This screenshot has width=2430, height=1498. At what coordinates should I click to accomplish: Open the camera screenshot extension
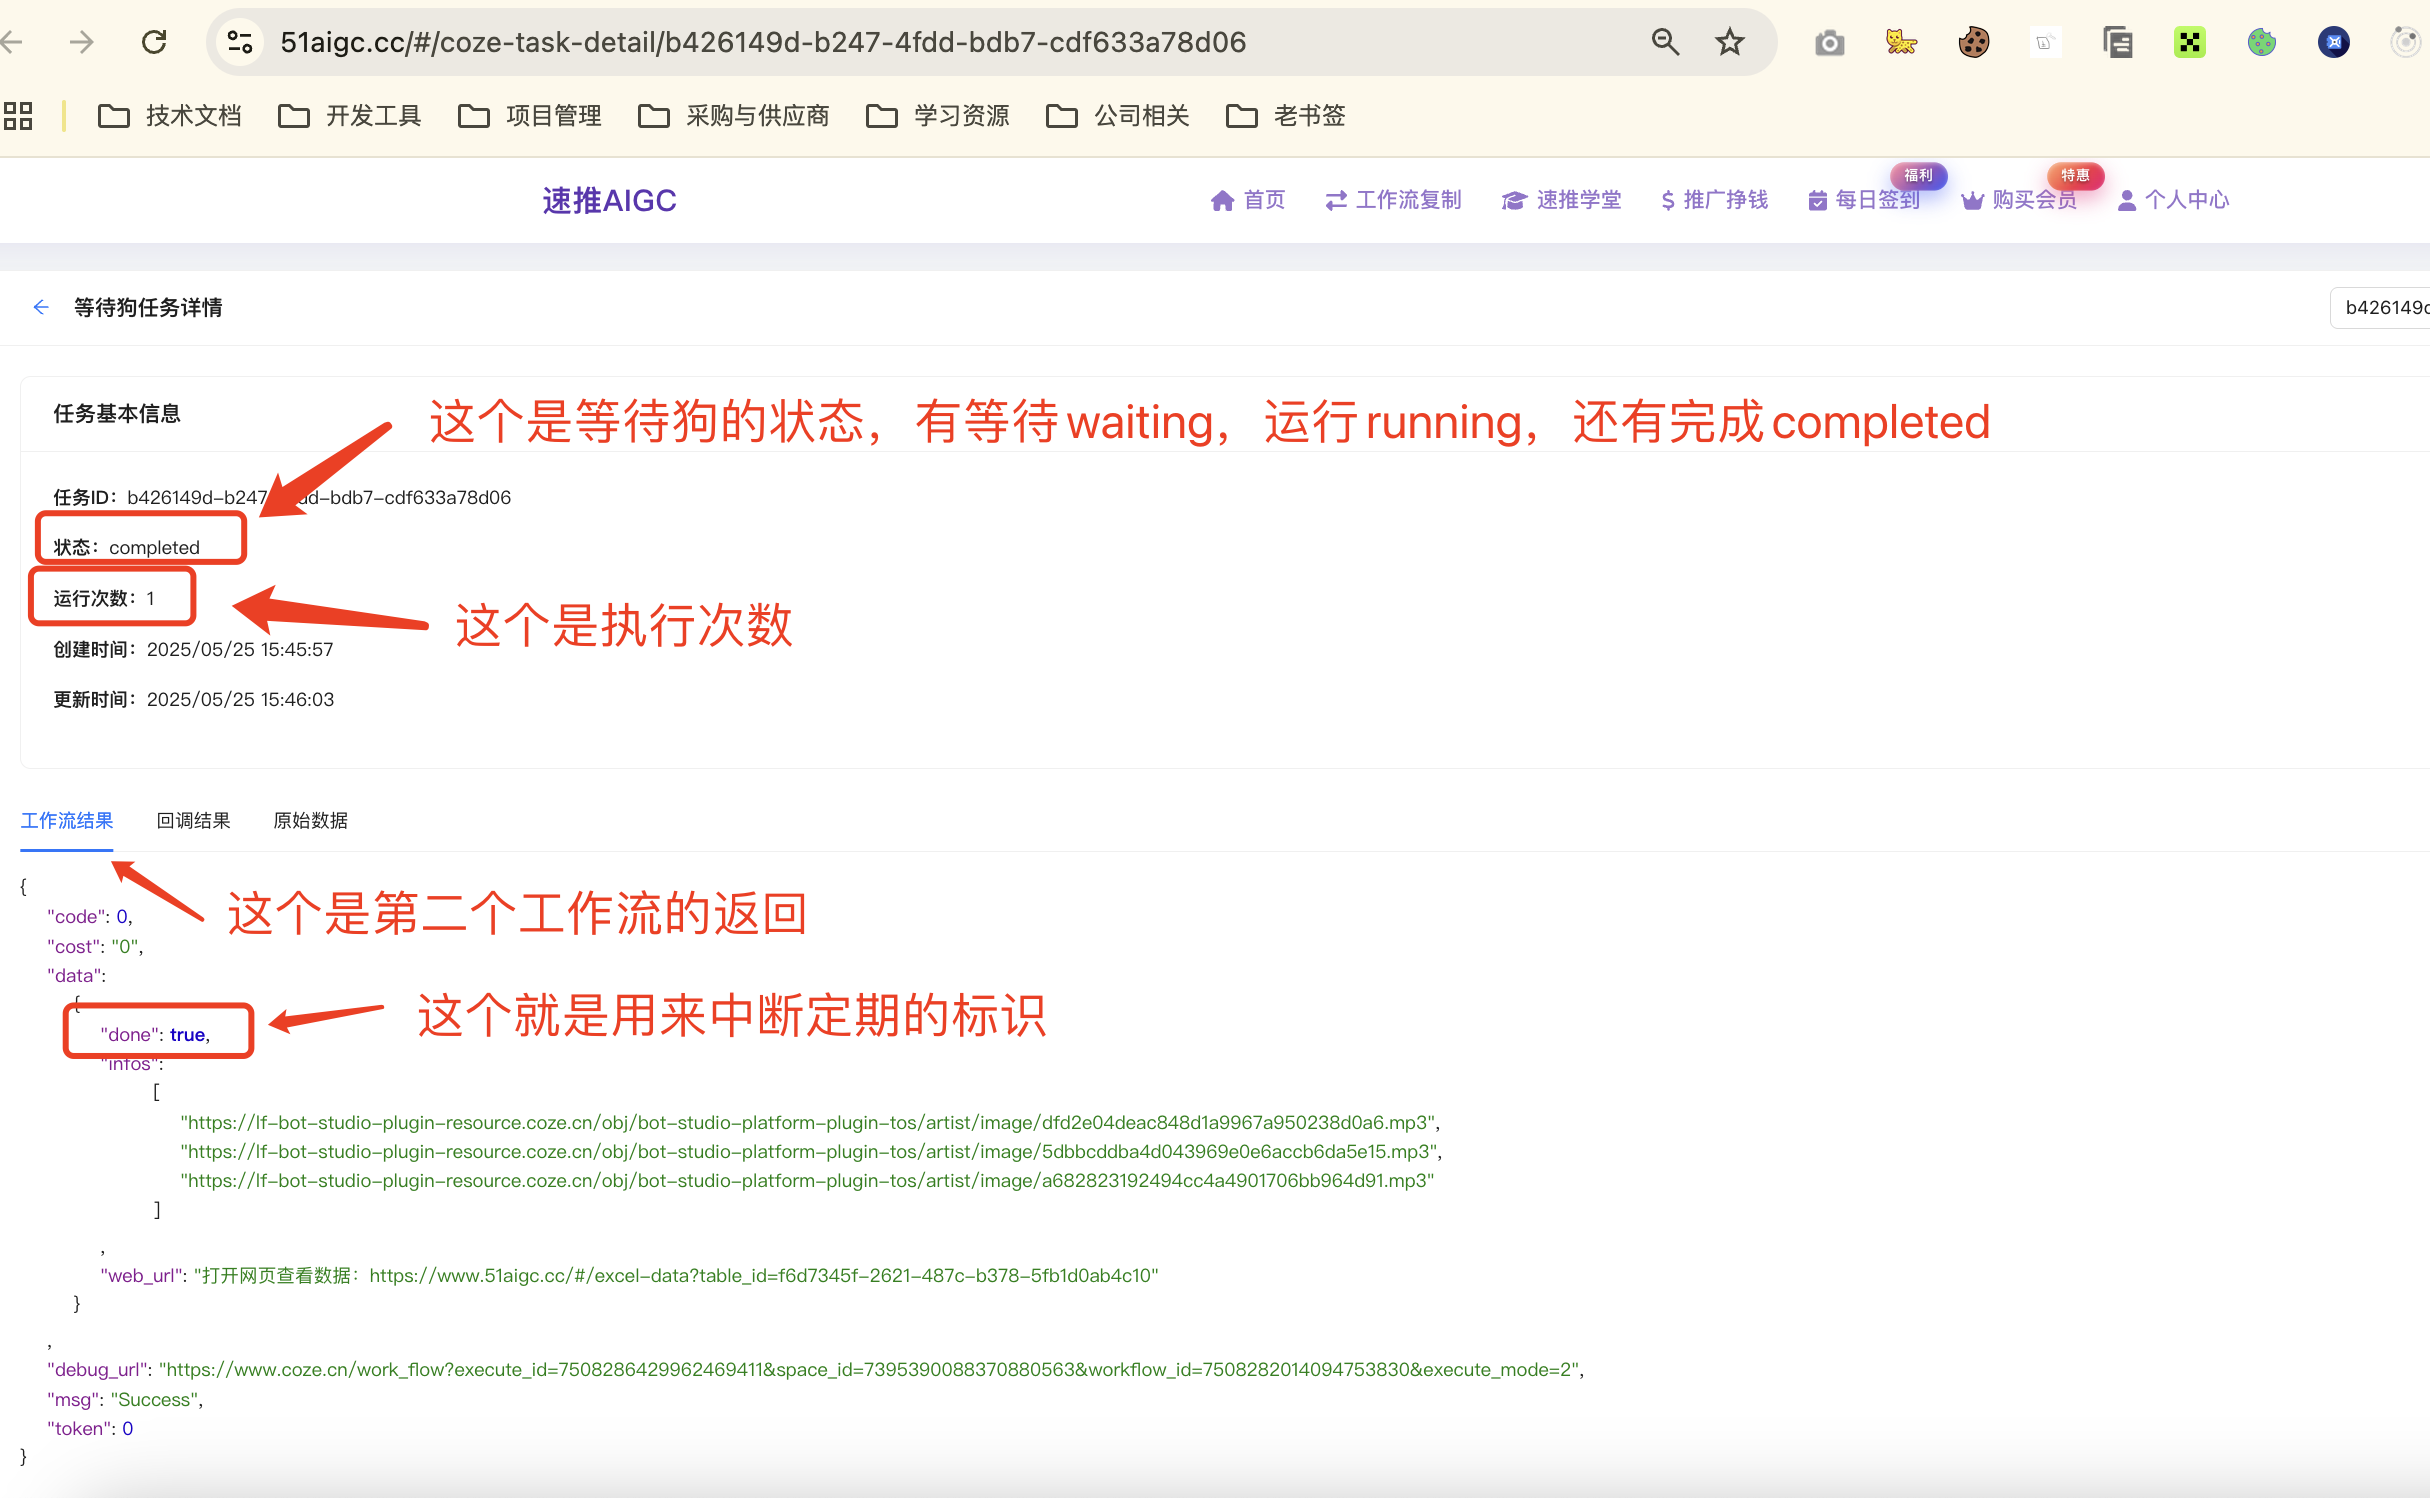point(1829,42)
